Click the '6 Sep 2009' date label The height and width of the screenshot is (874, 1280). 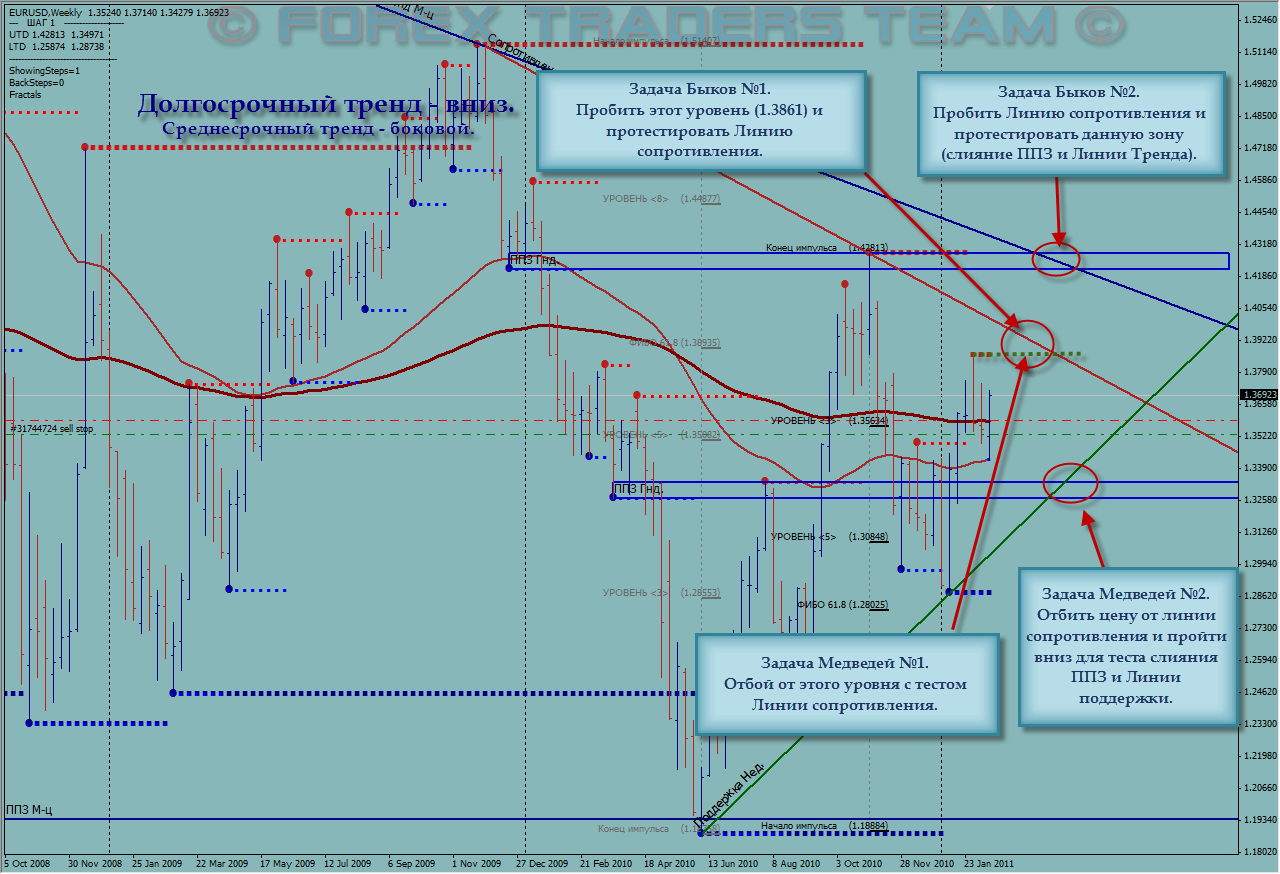click(x=412, y=862)
